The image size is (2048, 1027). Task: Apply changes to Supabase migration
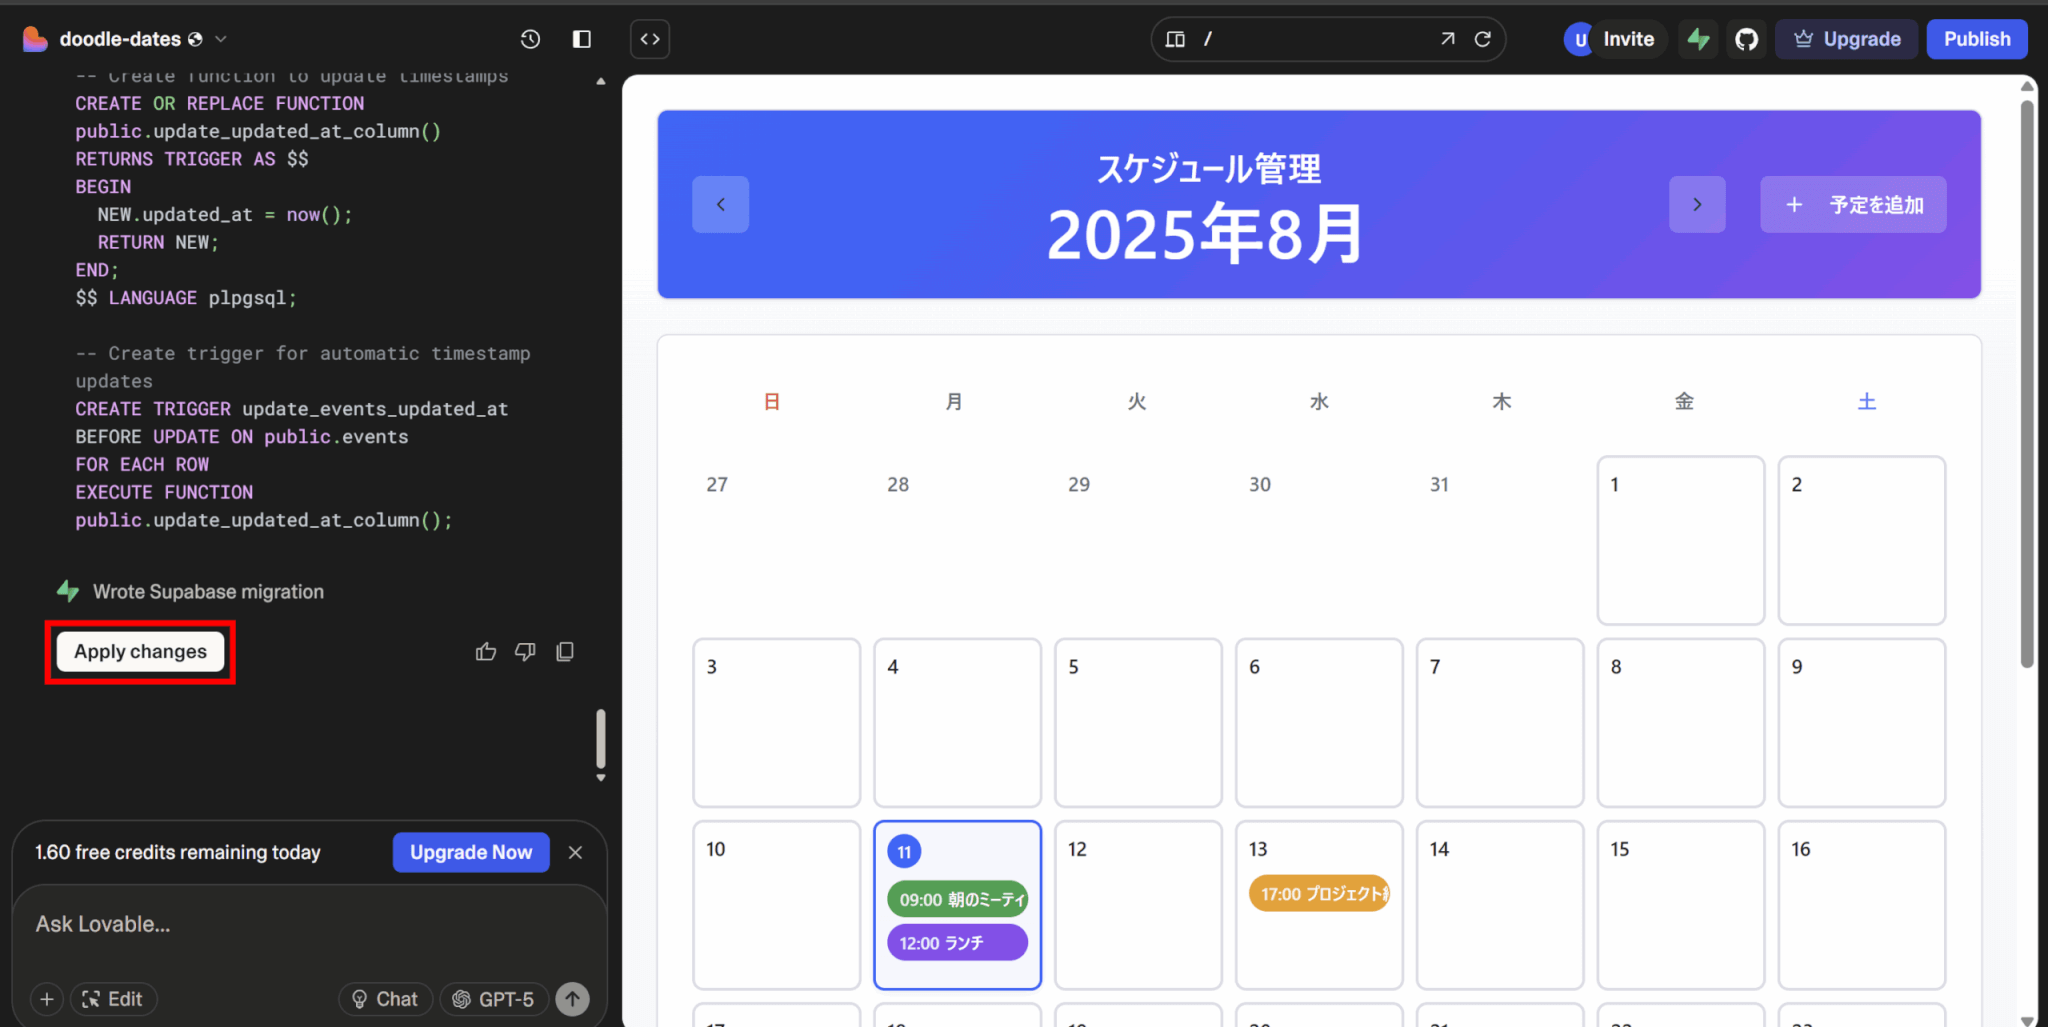click(x=140, y=652)
